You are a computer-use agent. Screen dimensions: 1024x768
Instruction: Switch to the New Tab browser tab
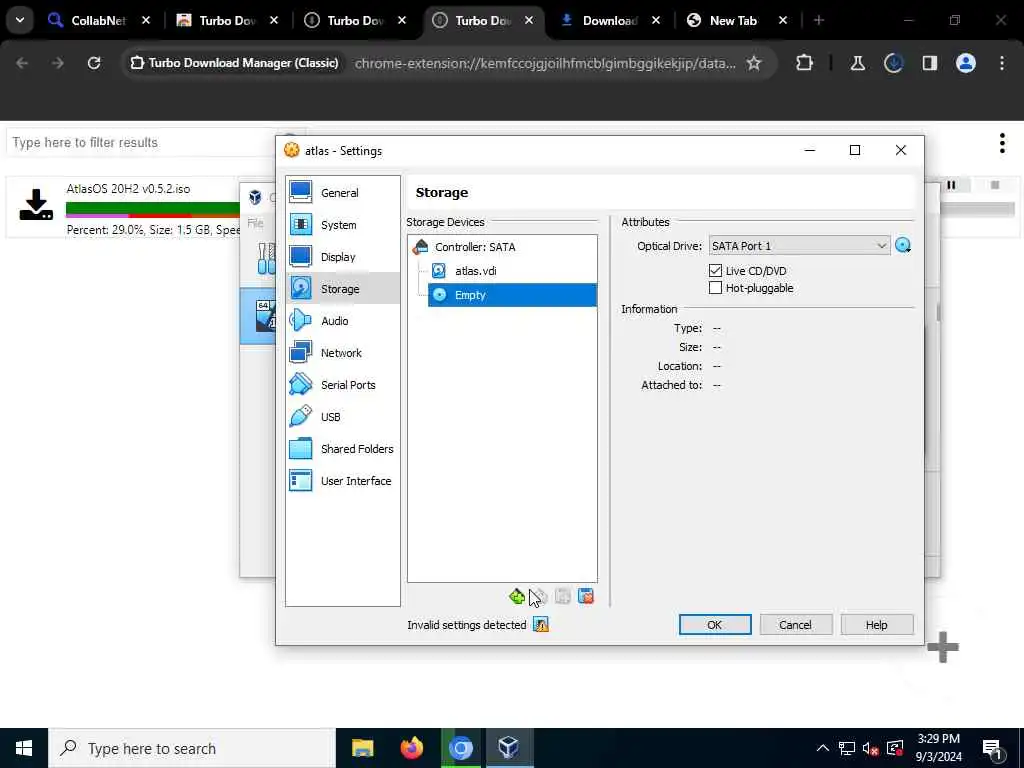click(733, 20)
